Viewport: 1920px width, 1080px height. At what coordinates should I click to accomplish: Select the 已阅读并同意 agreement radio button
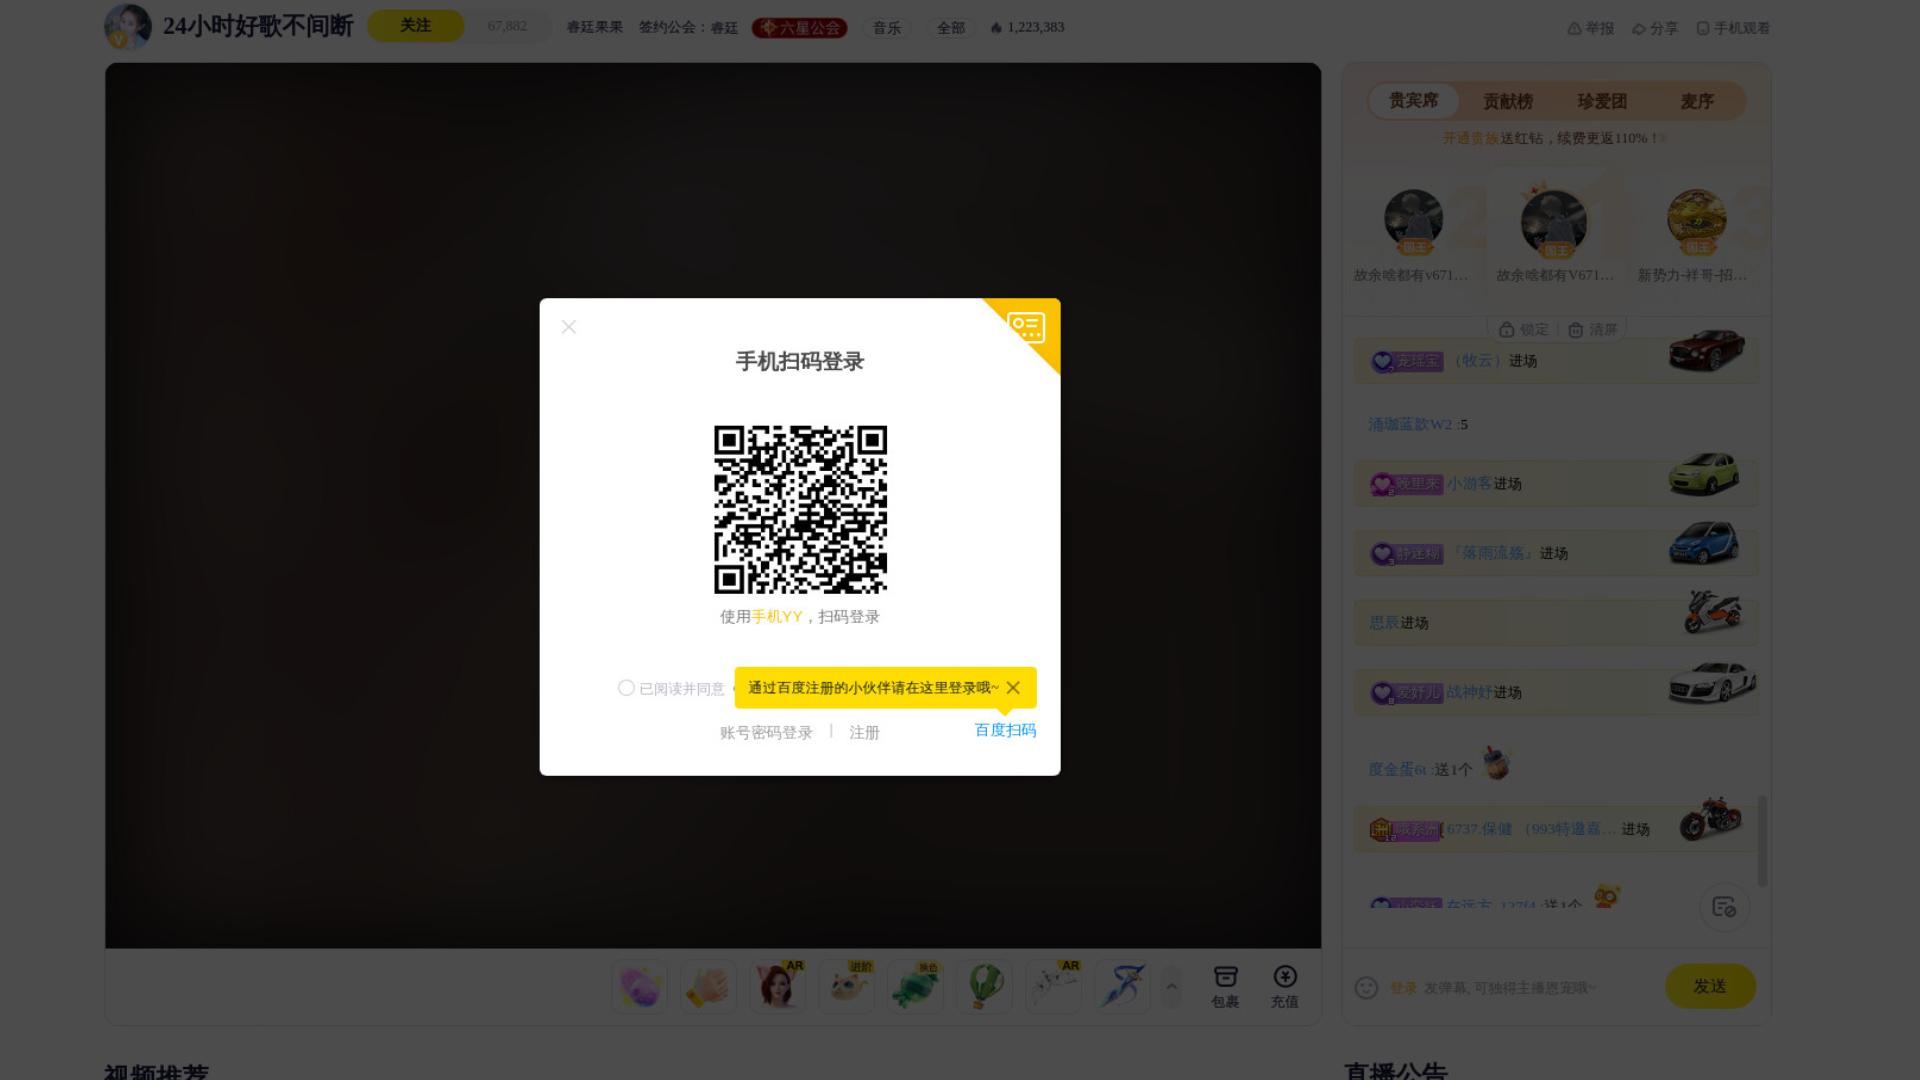[626, 688]
